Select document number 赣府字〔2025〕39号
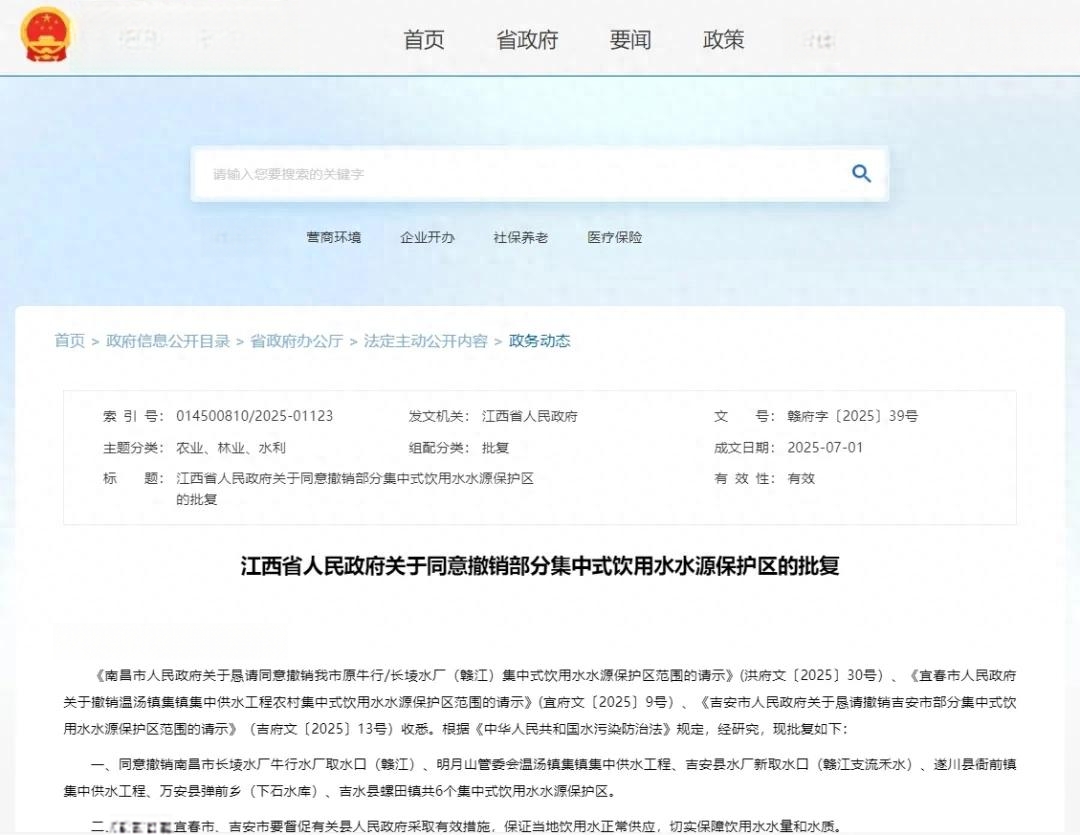The width and height of the screenshot is (1080, 835). [853, 416]
